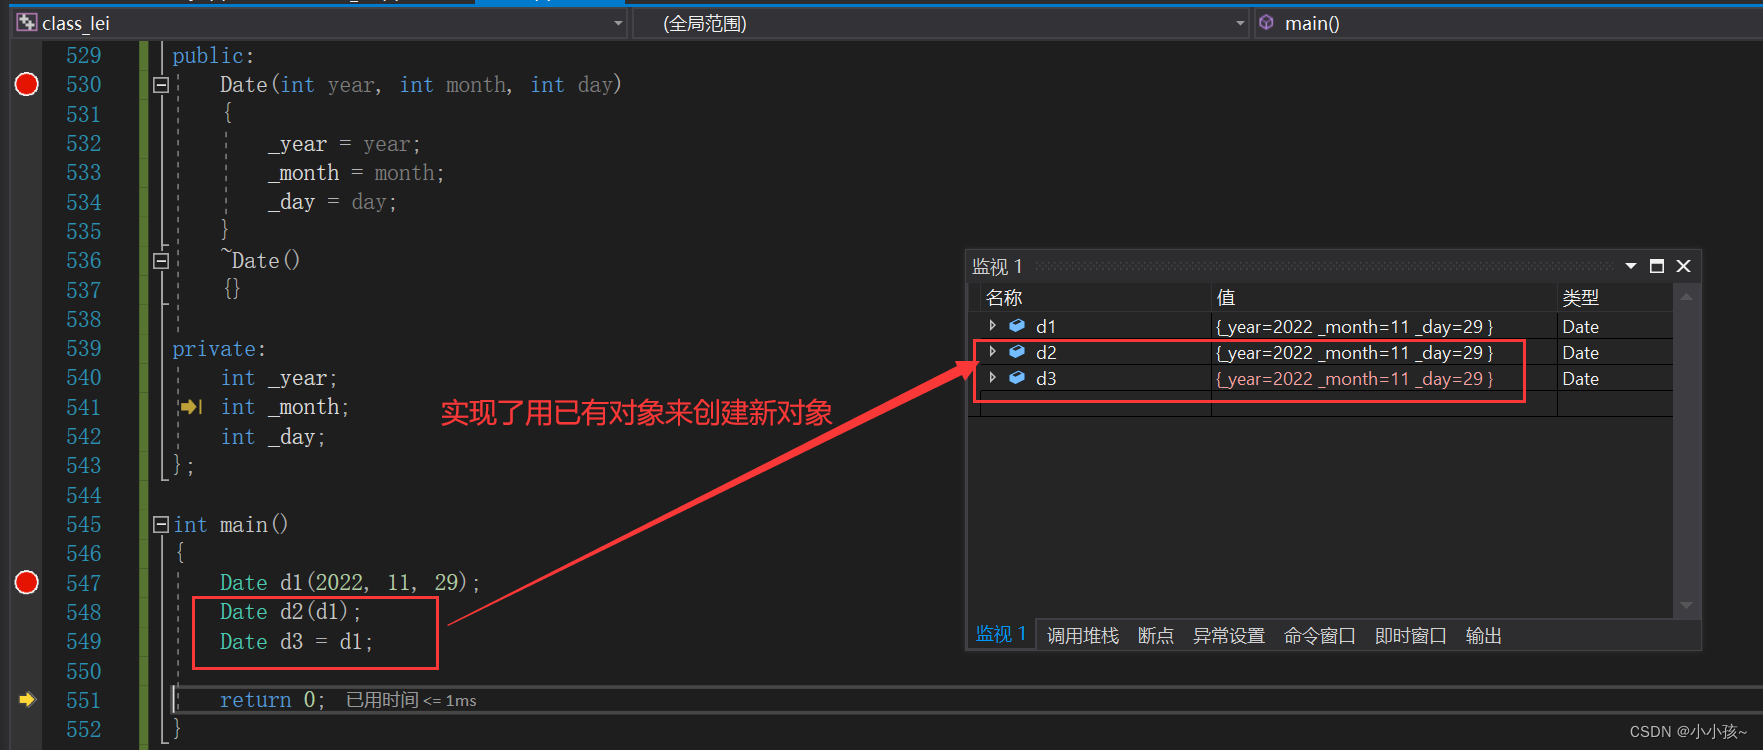Click the 值 column header
This screenshot has width=1763, height=750.
1226,297
